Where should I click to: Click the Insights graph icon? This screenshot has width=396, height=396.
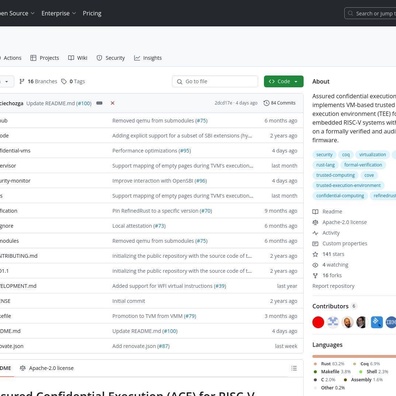(x=137, y=58)
